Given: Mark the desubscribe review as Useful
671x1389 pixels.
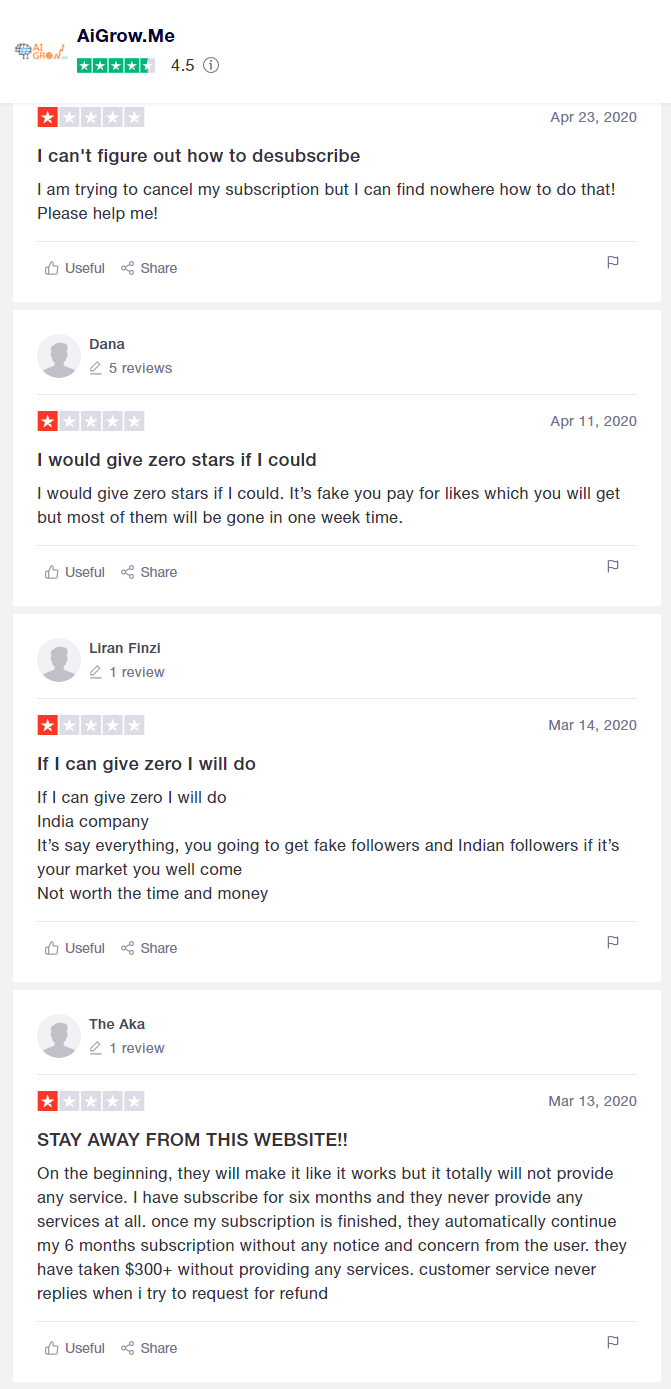Looking at the screenshot, I should pyautogui.click(x=75, y=268).
